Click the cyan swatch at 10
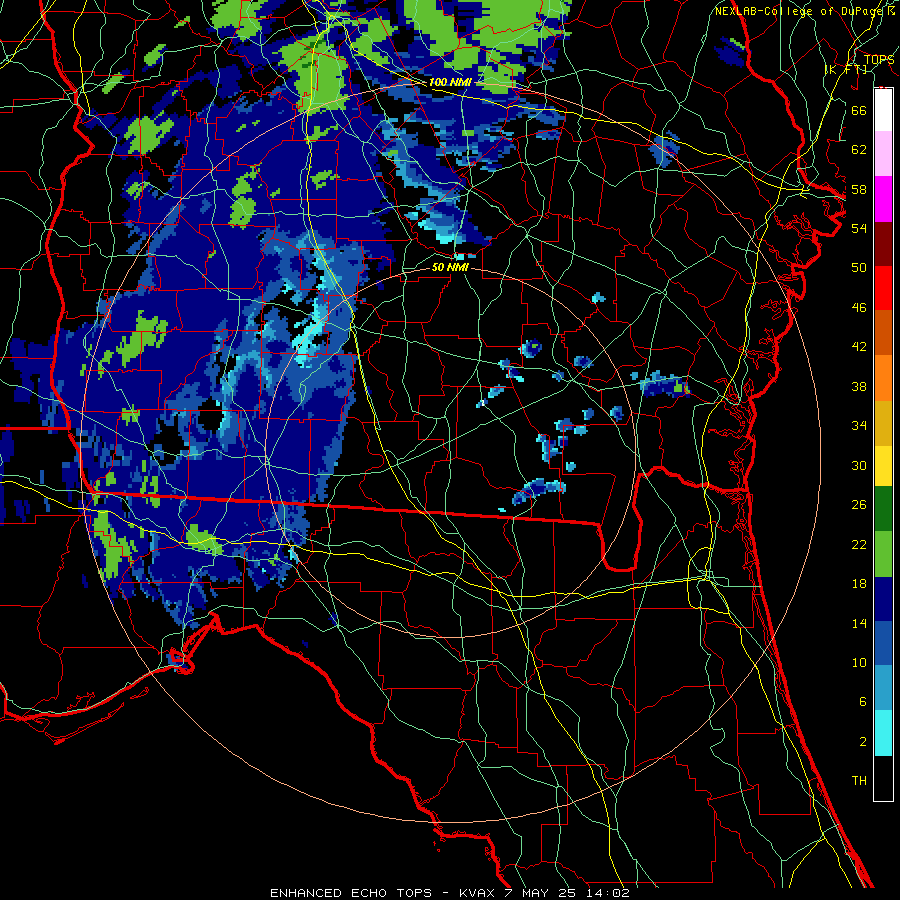Screen dimensions: 900x900 click(x=883, y=733)
